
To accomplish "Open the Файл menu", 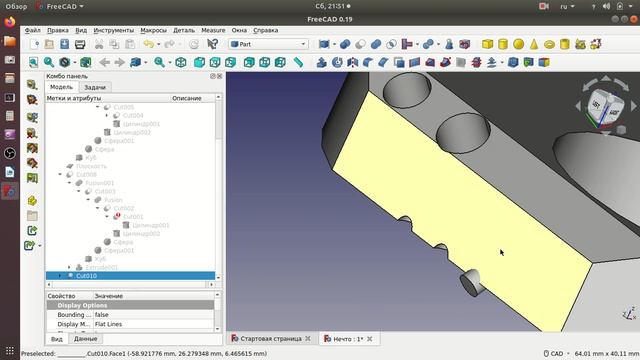I will coord(32,30).
